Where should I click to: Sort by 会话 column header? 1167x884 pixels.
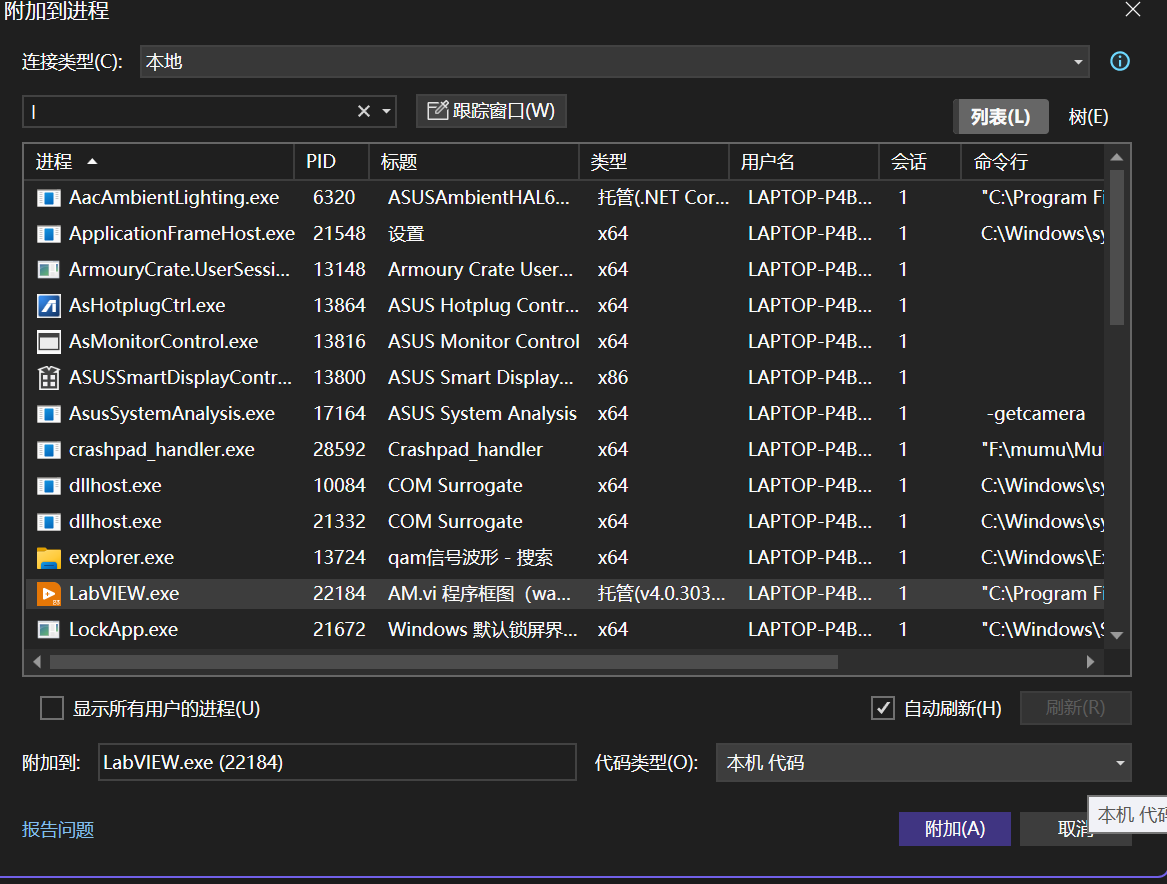tap(919, 161)
